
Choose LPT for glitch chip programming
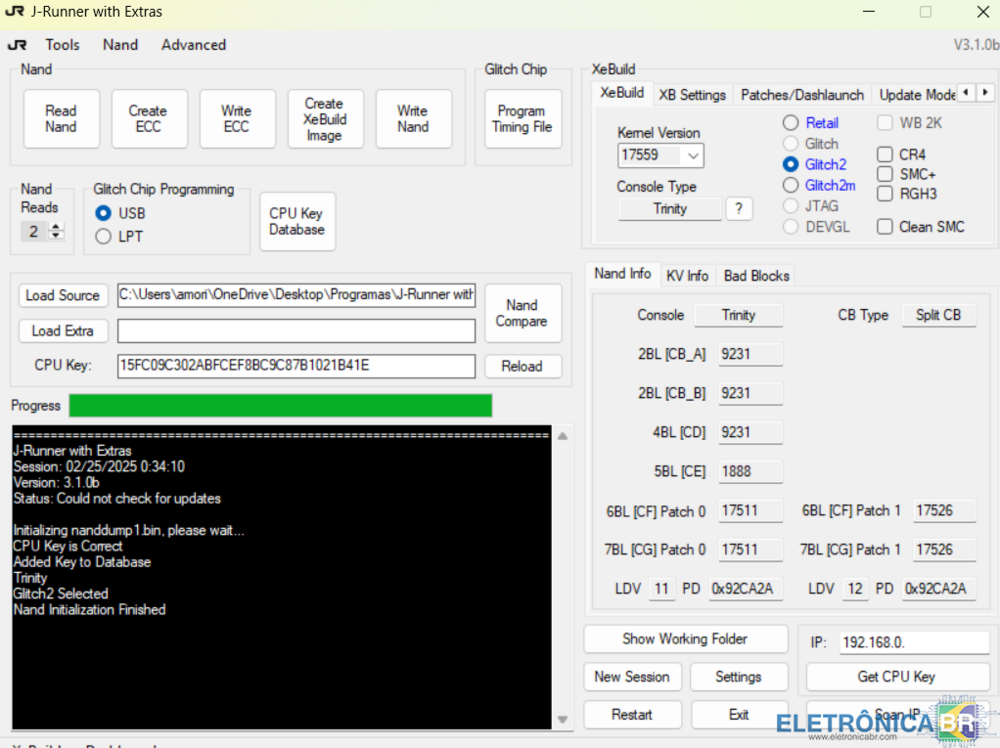pos(103,237)
